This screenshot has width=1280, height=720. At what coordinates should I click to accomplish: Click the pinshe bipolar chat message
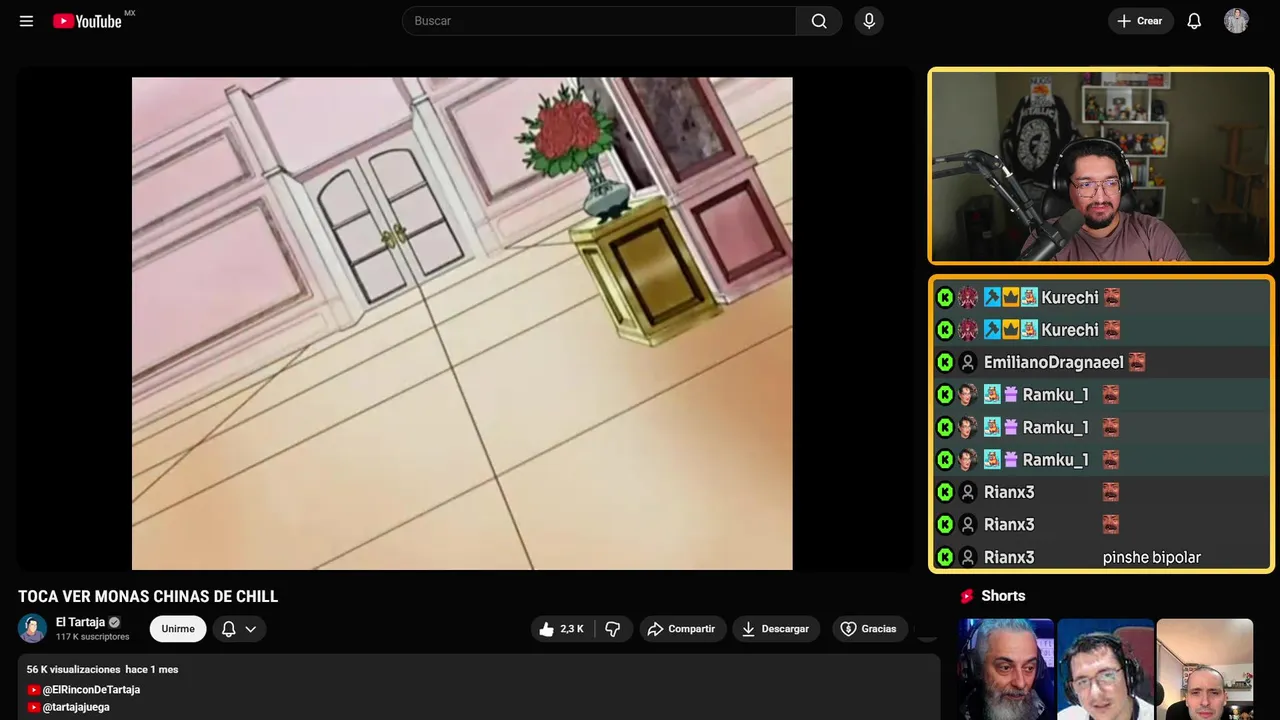tap(1152, 557)
